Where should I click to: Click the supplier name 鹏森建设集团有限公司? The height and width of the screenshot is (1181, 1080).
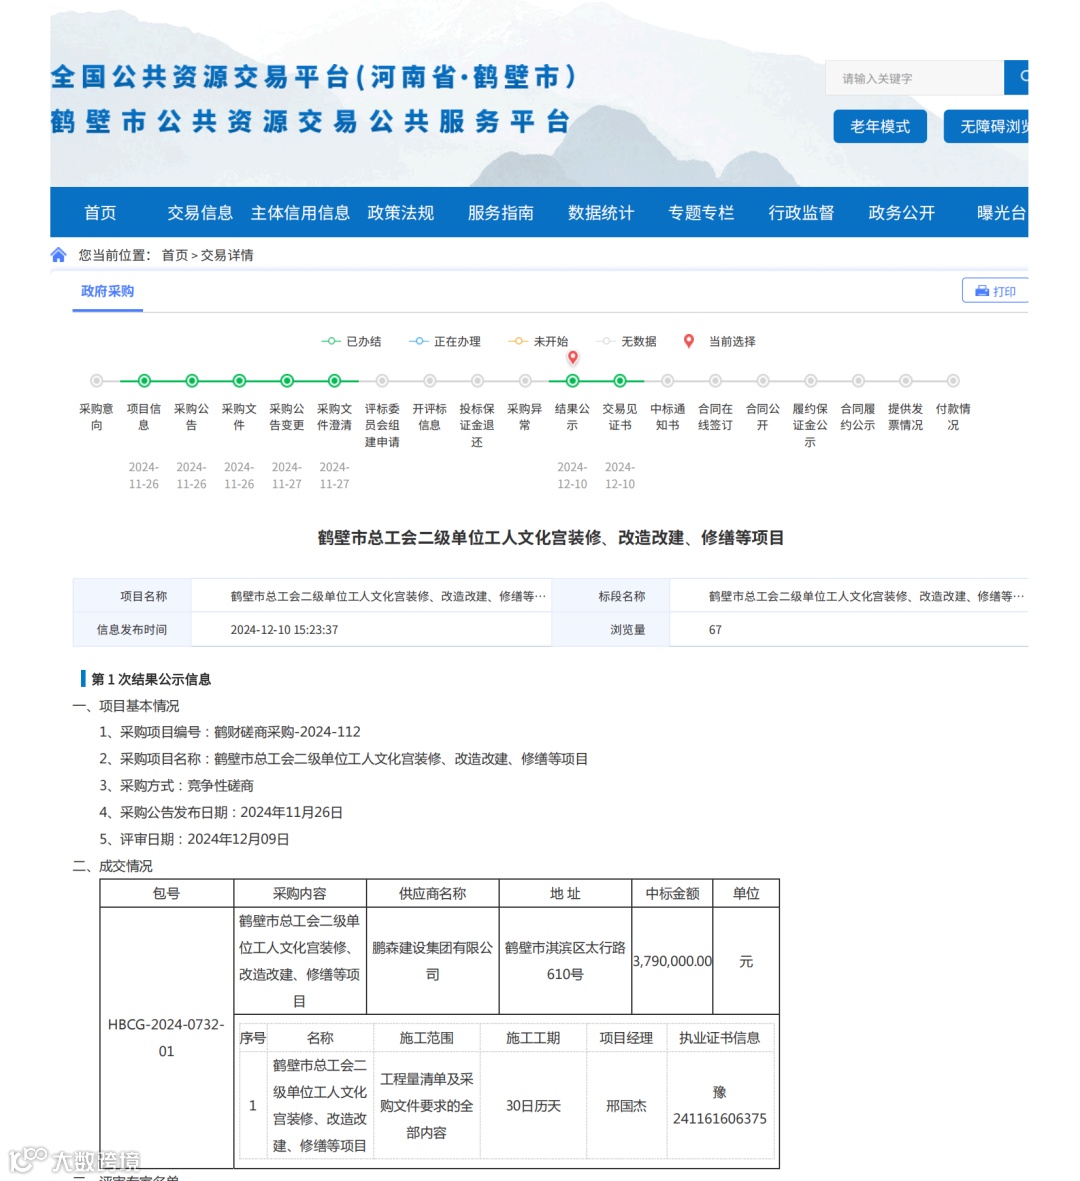(432, 961)
